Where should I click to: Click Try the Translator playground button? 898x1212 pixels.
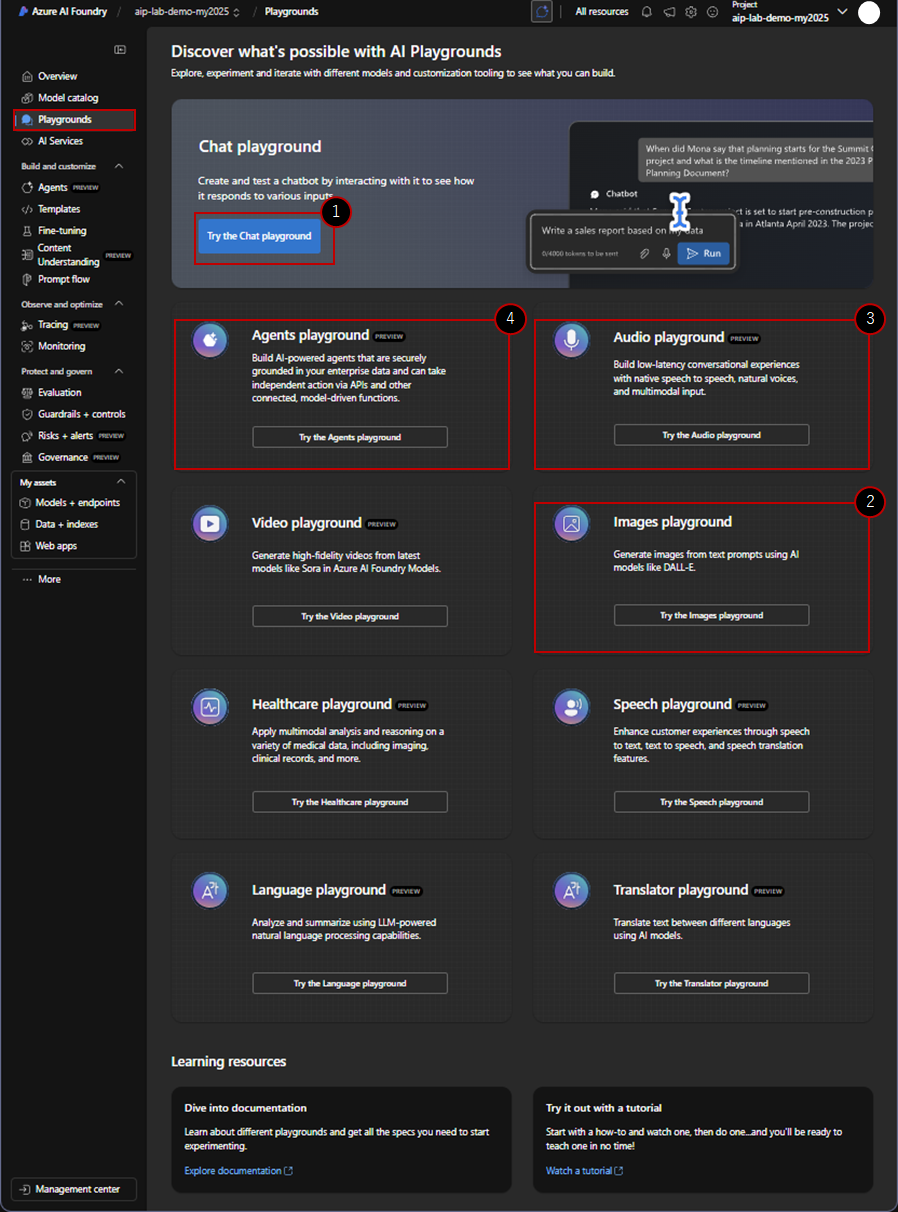(711, 983)
